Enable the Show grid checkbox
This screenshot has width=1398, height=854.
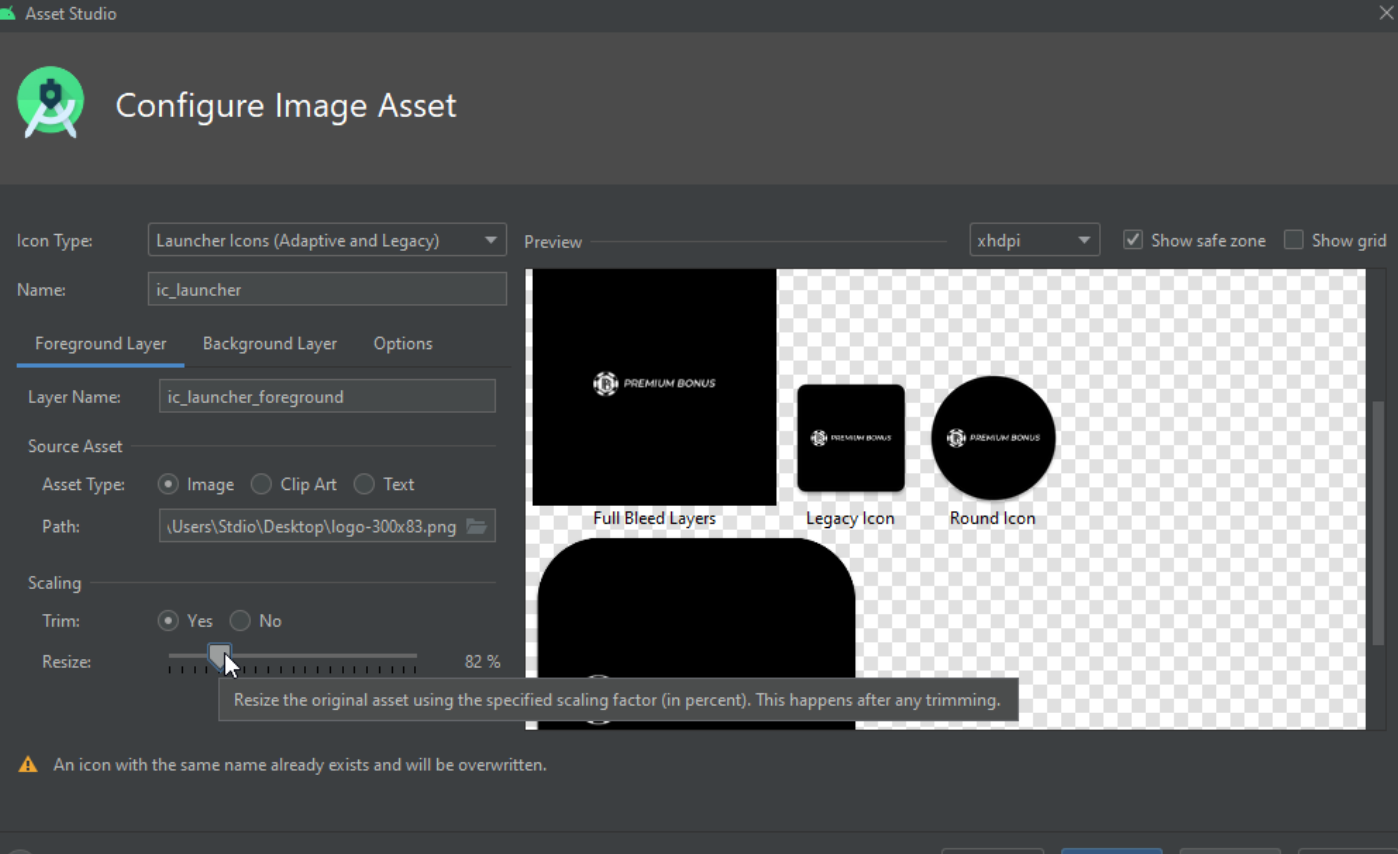point(1294,240)
